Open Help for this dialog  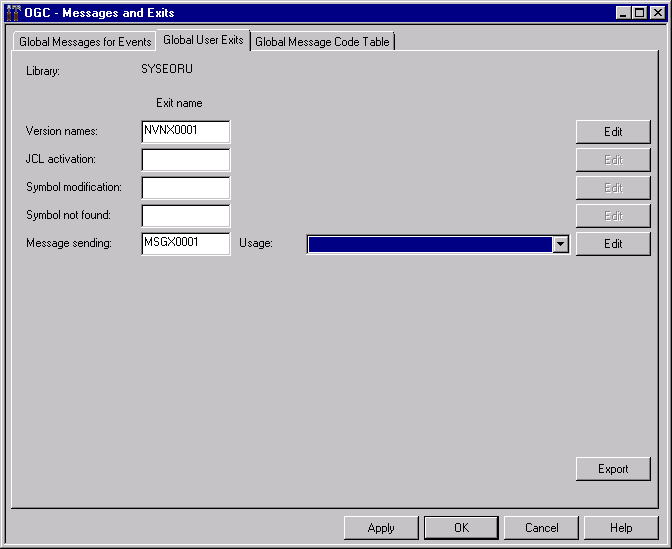point(621,528)
